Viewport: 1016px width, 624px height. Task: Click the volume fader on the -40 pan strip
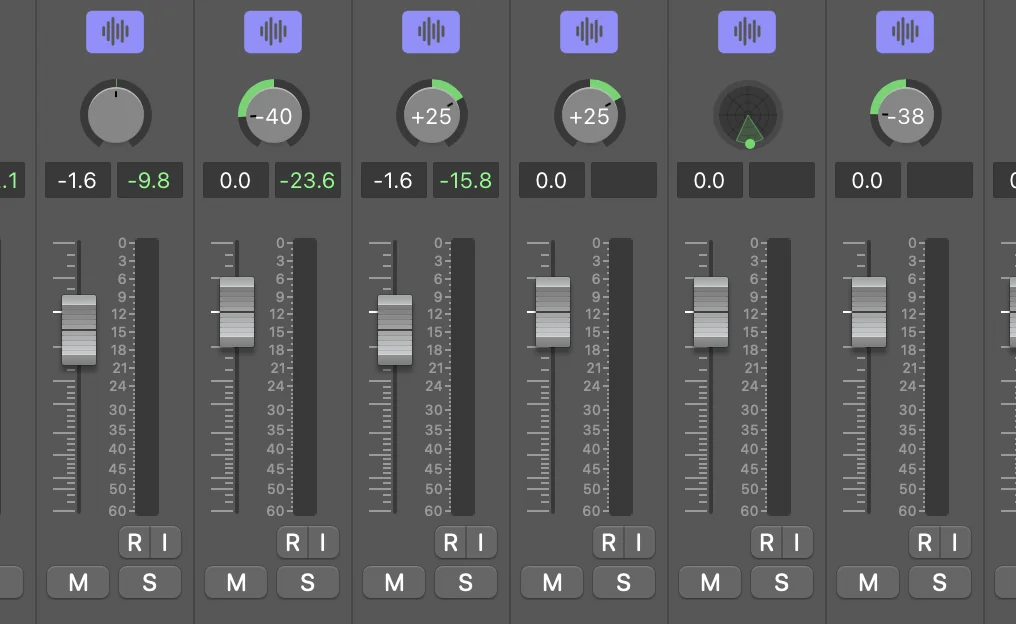[x=237, y=312]
